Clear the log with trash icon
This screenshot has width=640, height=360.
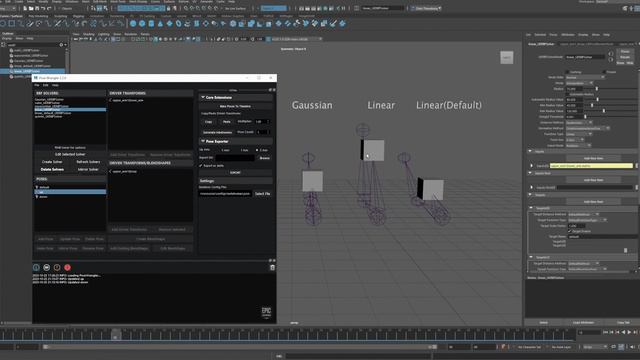coord(272,267)
